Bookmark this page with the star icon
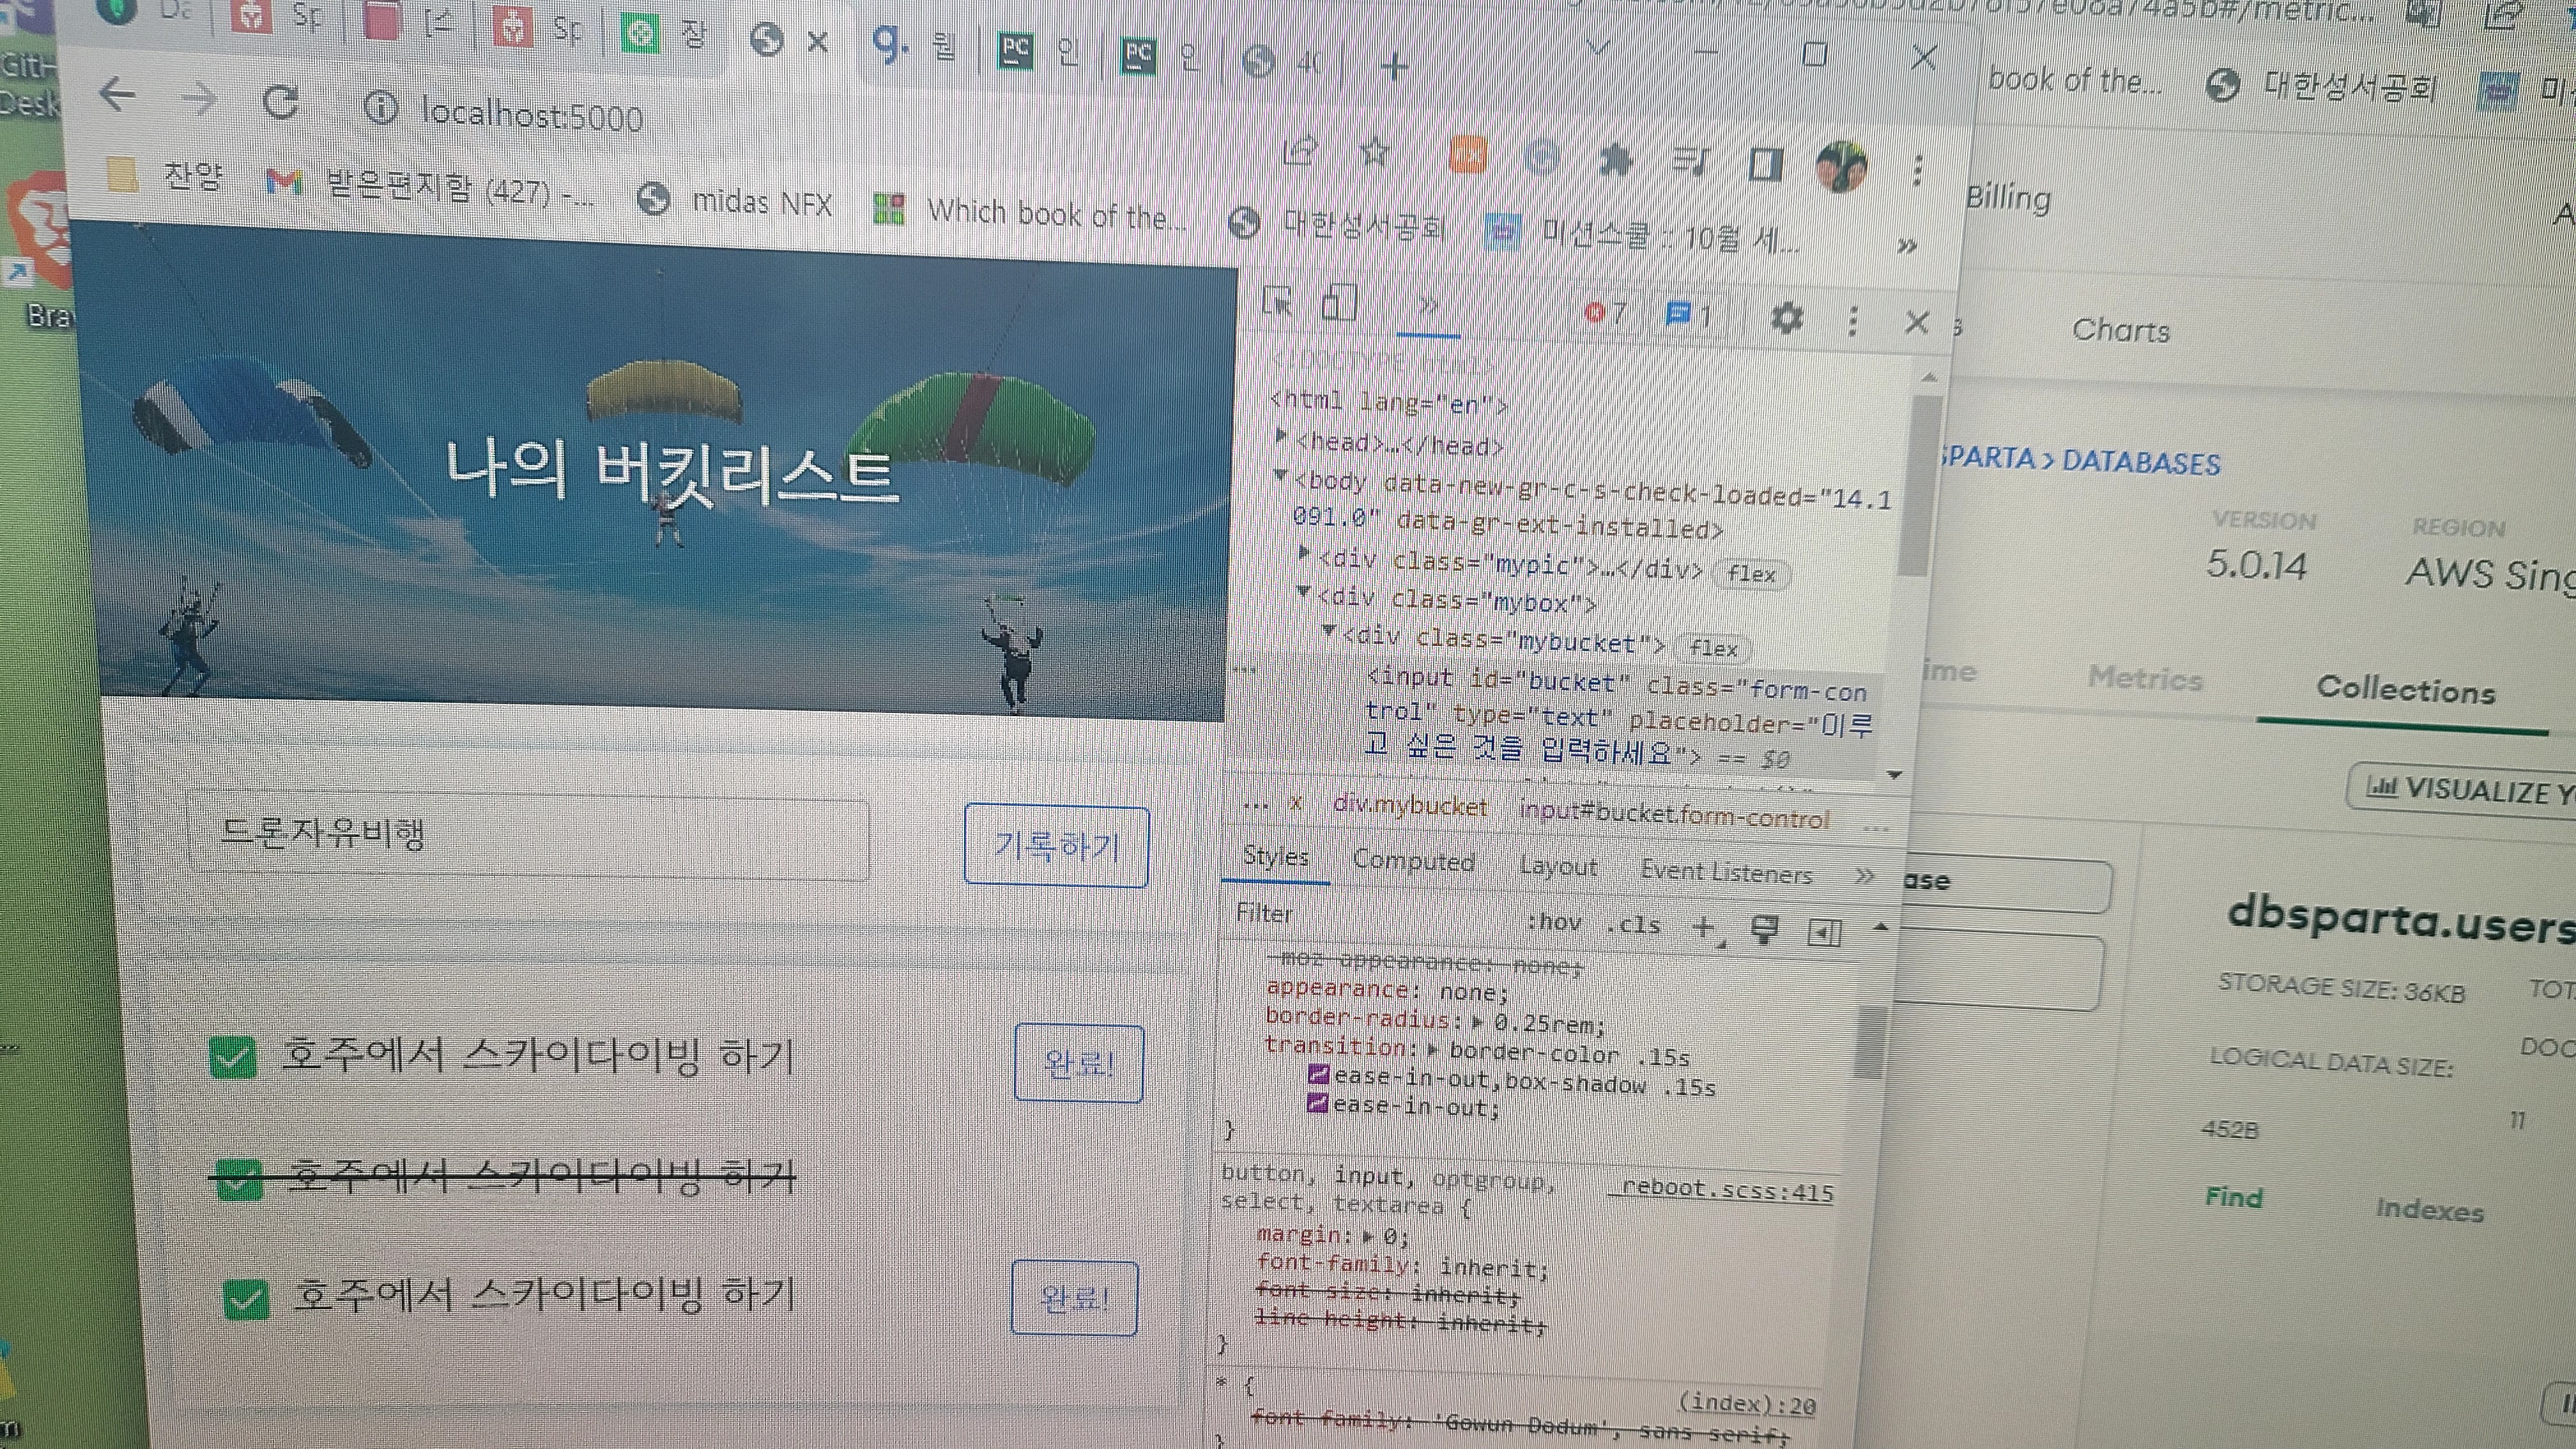 pyautogui.click(x=1376, y=152)
